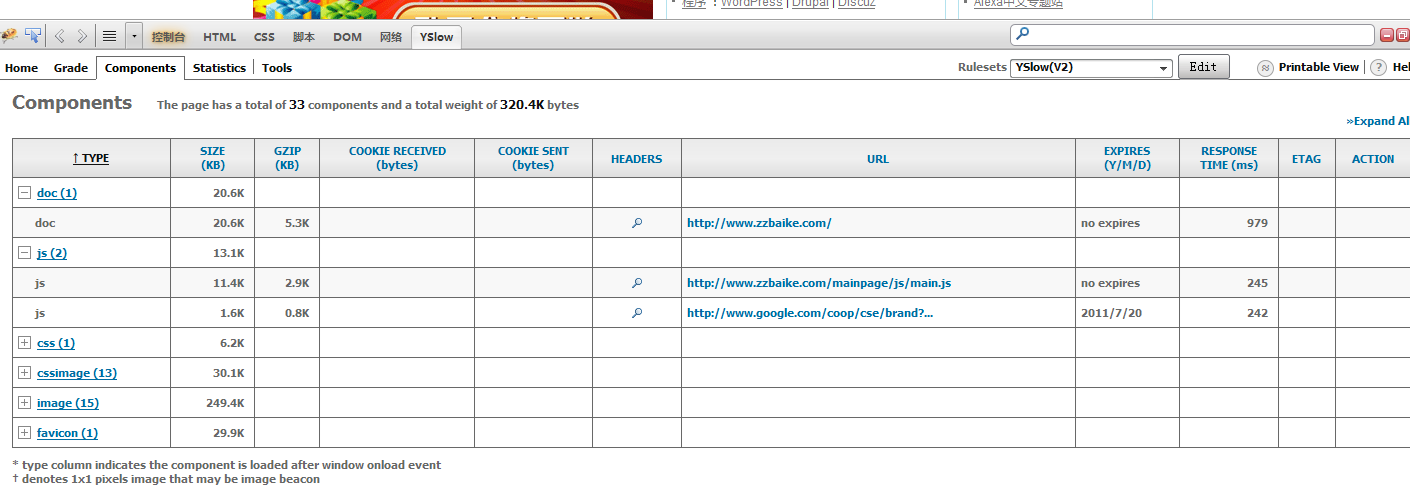Open the Rulesets YSlow(V2) dropdown
The height and width of the screenshot is (498, 1410).
click(1091, 68)
